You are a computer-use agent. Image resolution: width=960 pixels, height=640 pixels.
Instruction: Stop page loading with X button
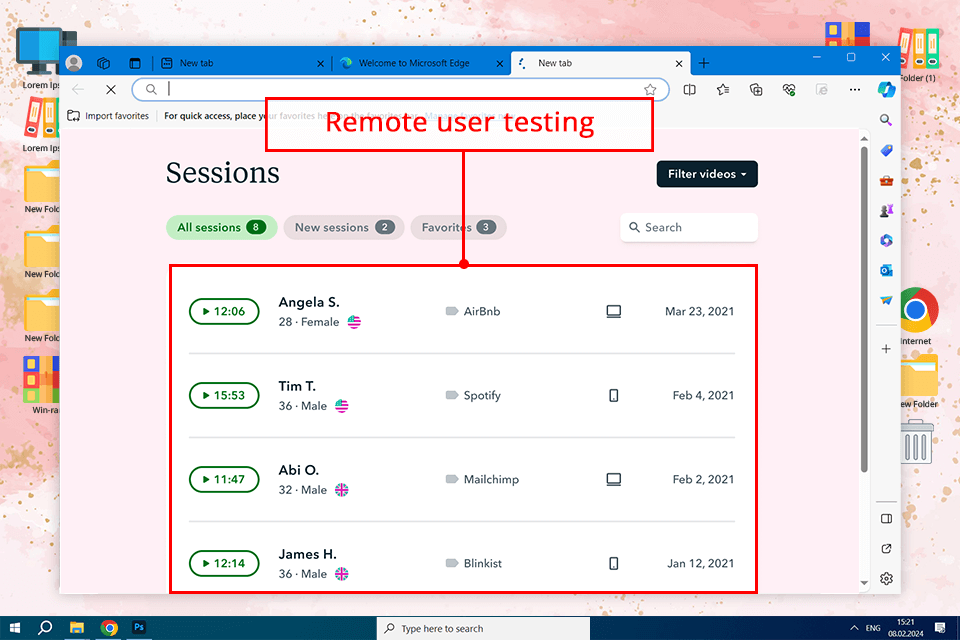coord(111,90)
